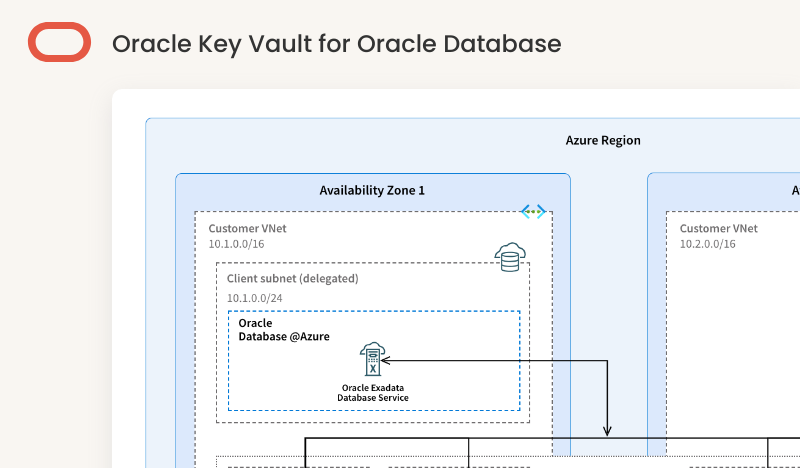This screenshot has width=800, height=468.
Task: Select the 'Oracle Database @Azure' label
Action: 284,330
